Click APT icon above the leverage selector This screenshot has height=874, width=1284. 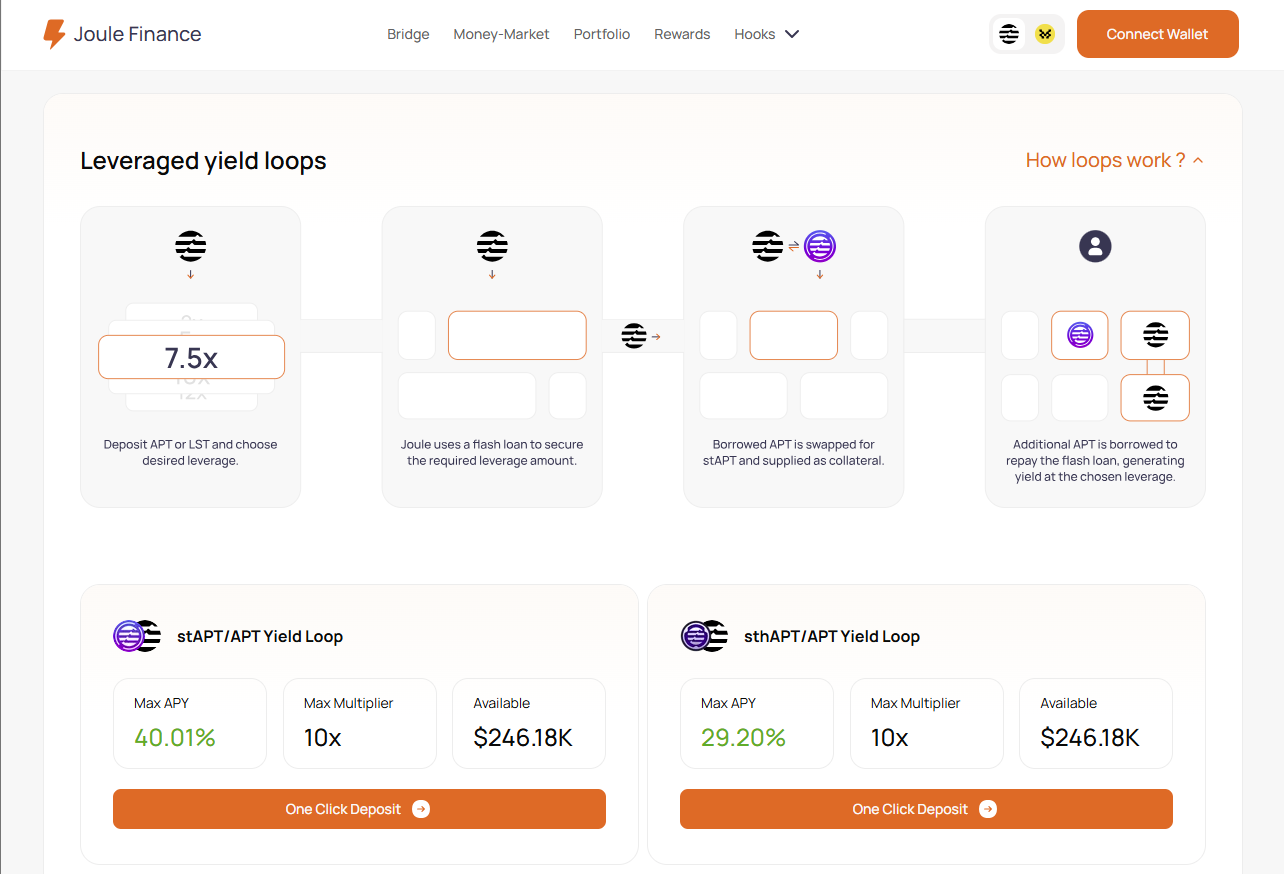coord(191,245)
